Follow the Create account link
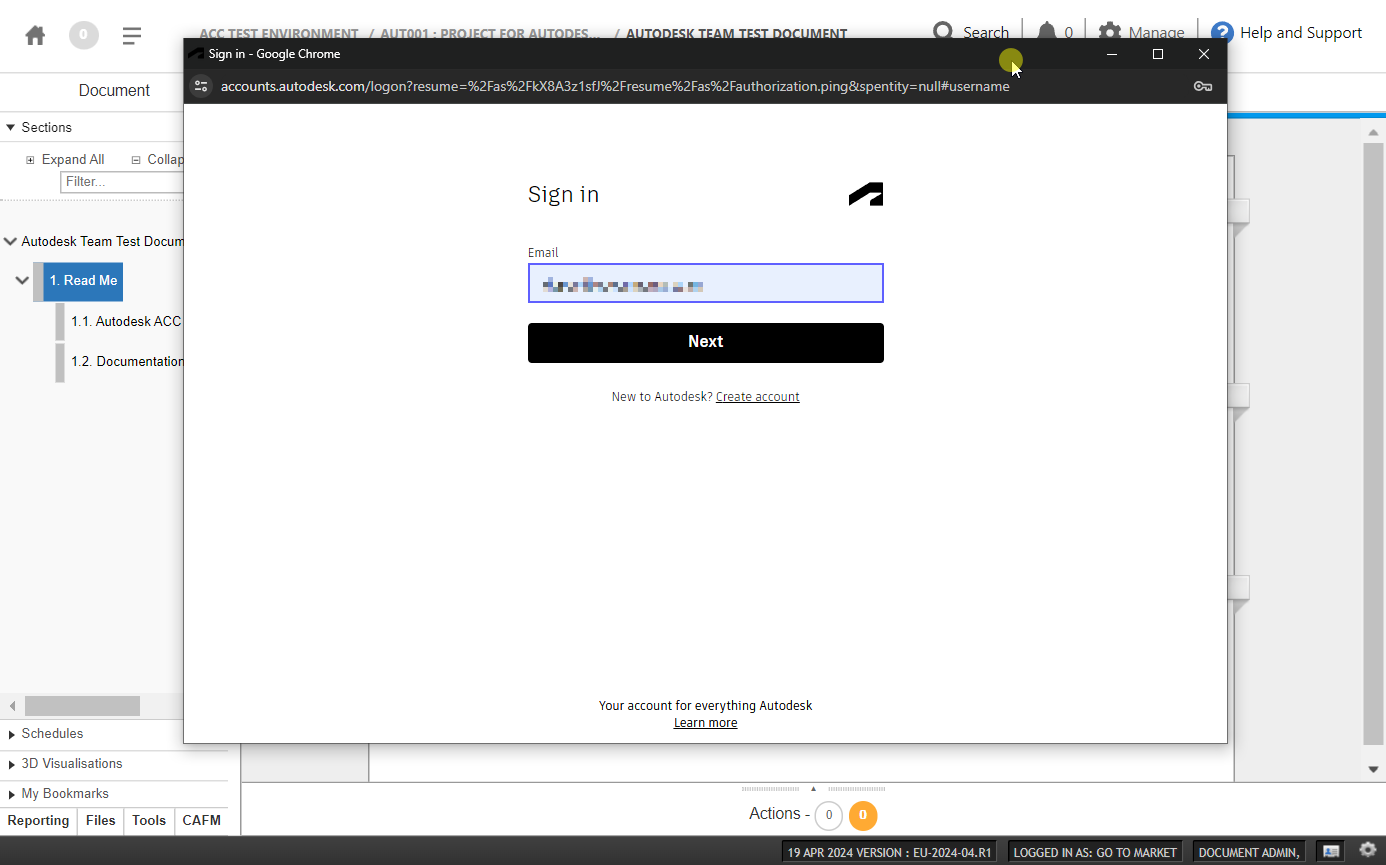Image resolution: width=1386 pixels, height=865 pixels. (758, 397)
